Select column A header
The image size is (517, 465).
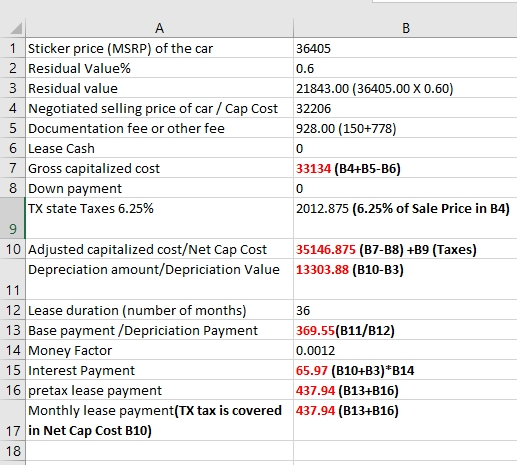point(159,28)
